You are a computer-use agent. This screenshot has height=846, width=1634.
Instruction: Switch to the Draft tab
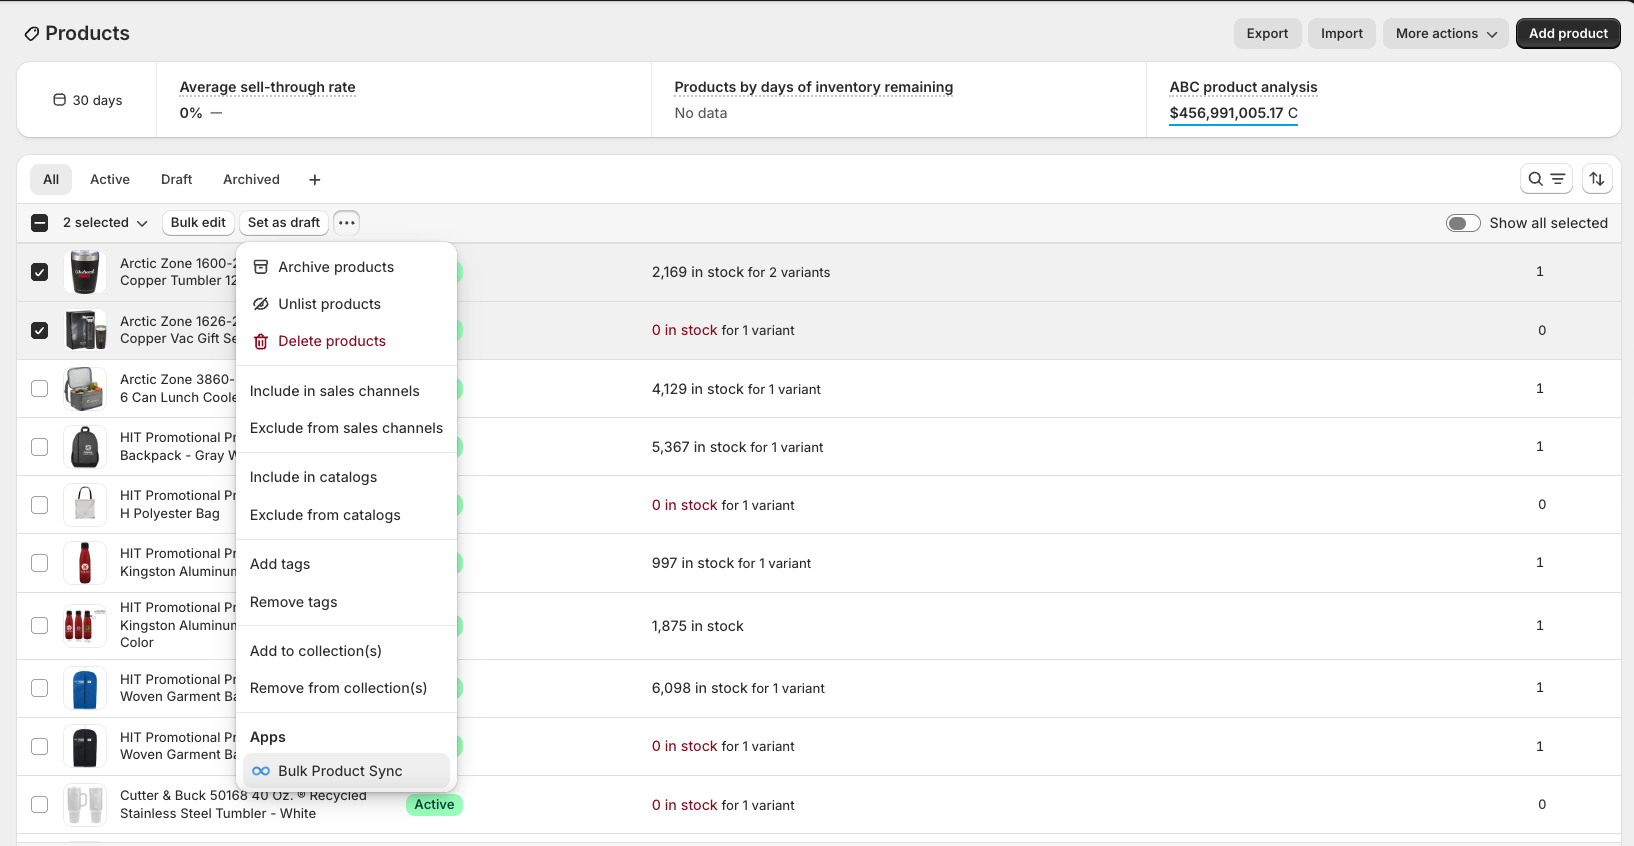pyautogui.click(x=176, y=180)
